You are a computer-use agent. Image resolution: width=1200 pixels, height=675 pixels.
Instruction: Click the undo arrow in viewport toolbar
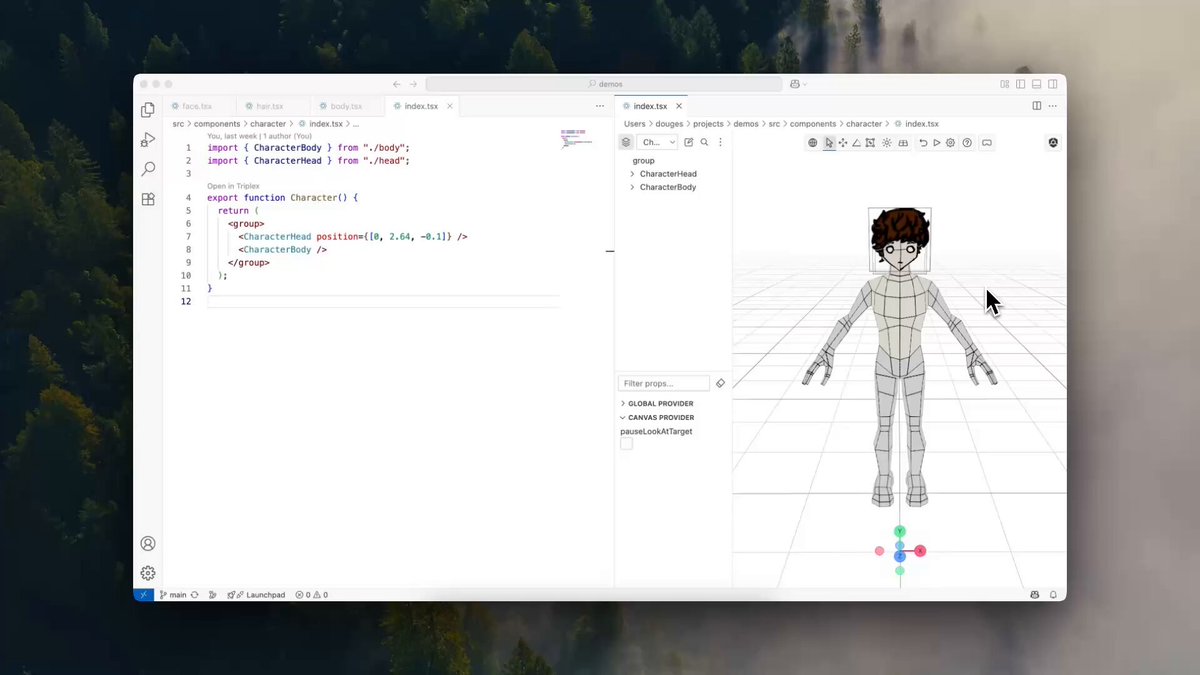coord(923,143)
